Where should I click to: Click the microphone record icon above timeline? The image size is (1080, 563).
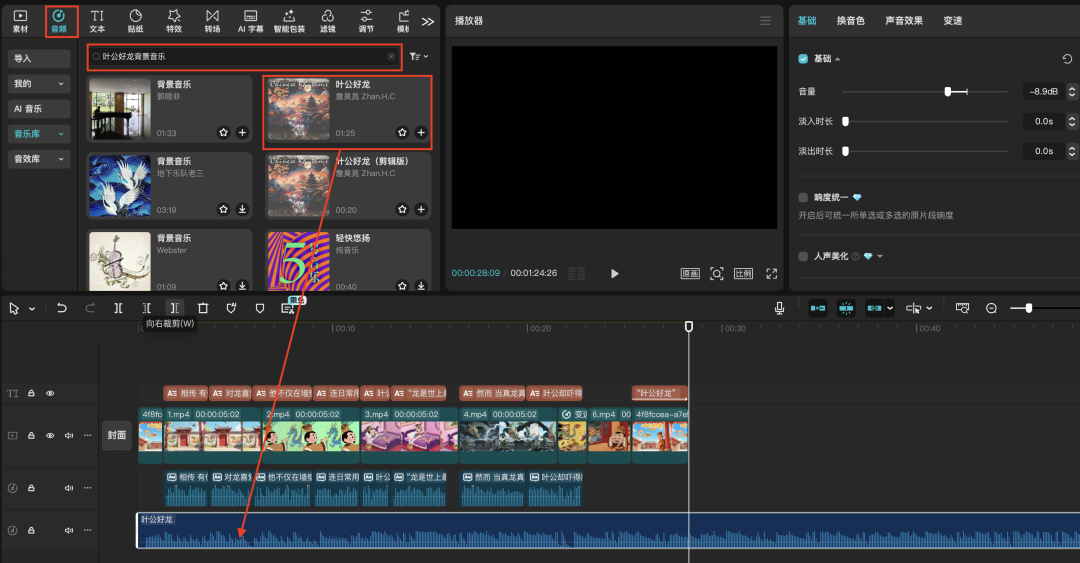[x=779, y=308]
